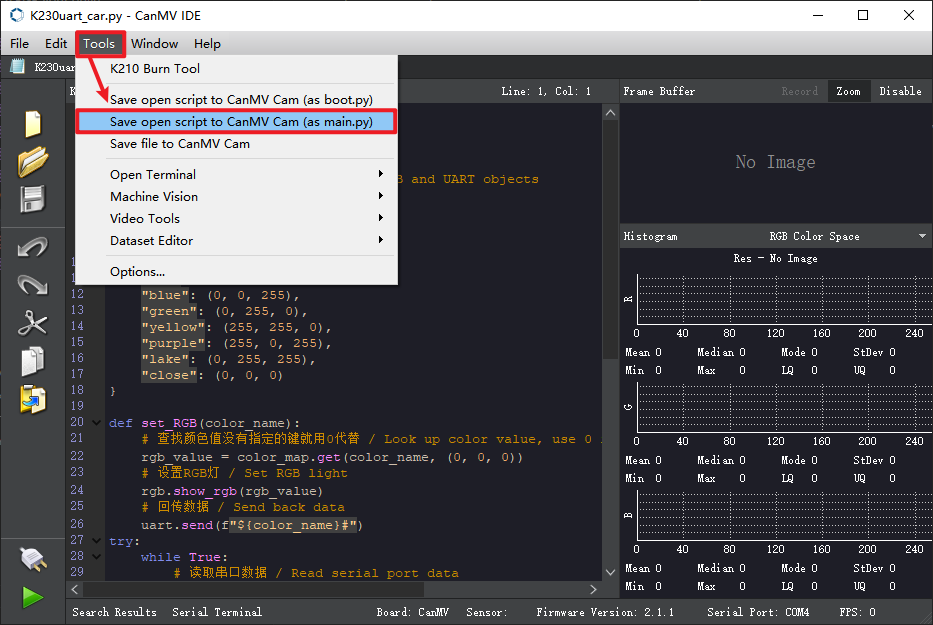Collapse the while True fold arrow
Screen dimensions: 933x625
click(96, 557)
